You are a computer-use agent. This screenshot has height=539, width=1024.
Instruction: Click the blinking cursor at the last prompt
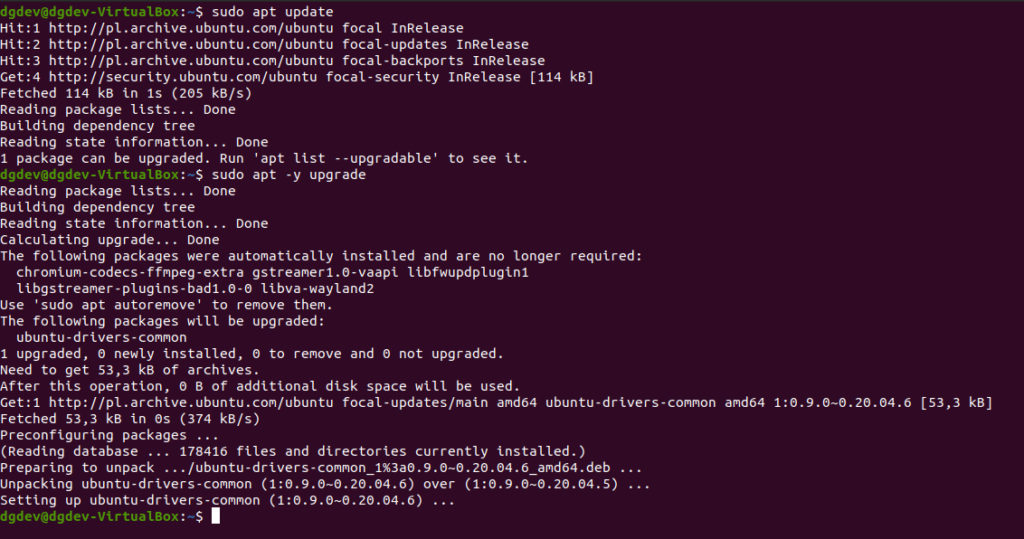216,516
